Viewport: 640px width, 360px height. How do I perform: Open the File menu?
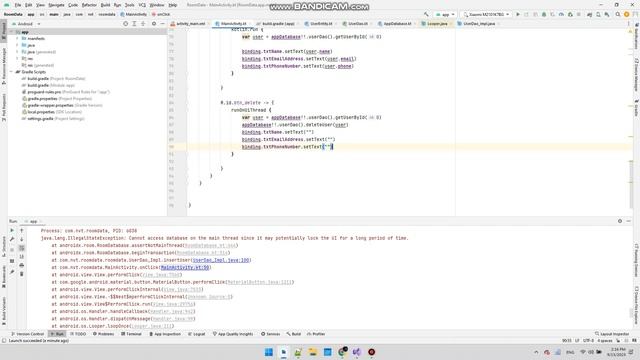(18, 5)
